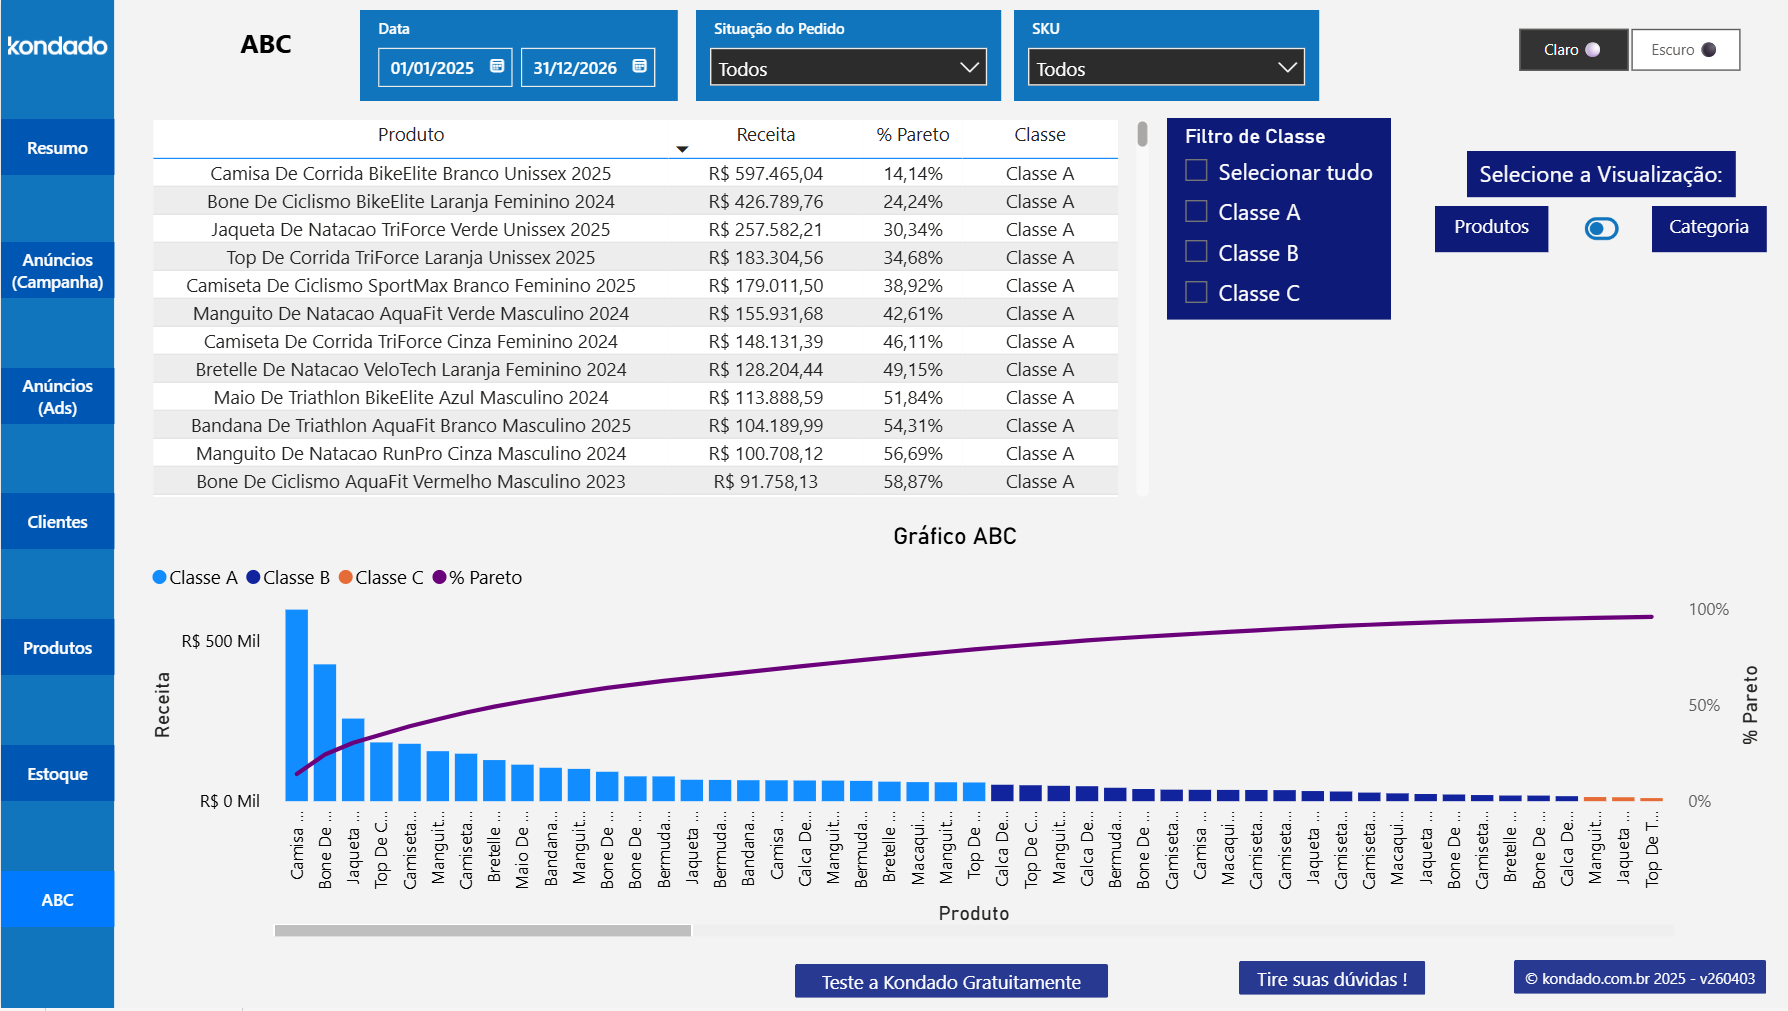This screenshot has height=1011, width=1788.
Task: Open the start date calendar icon
Action: 496,67
